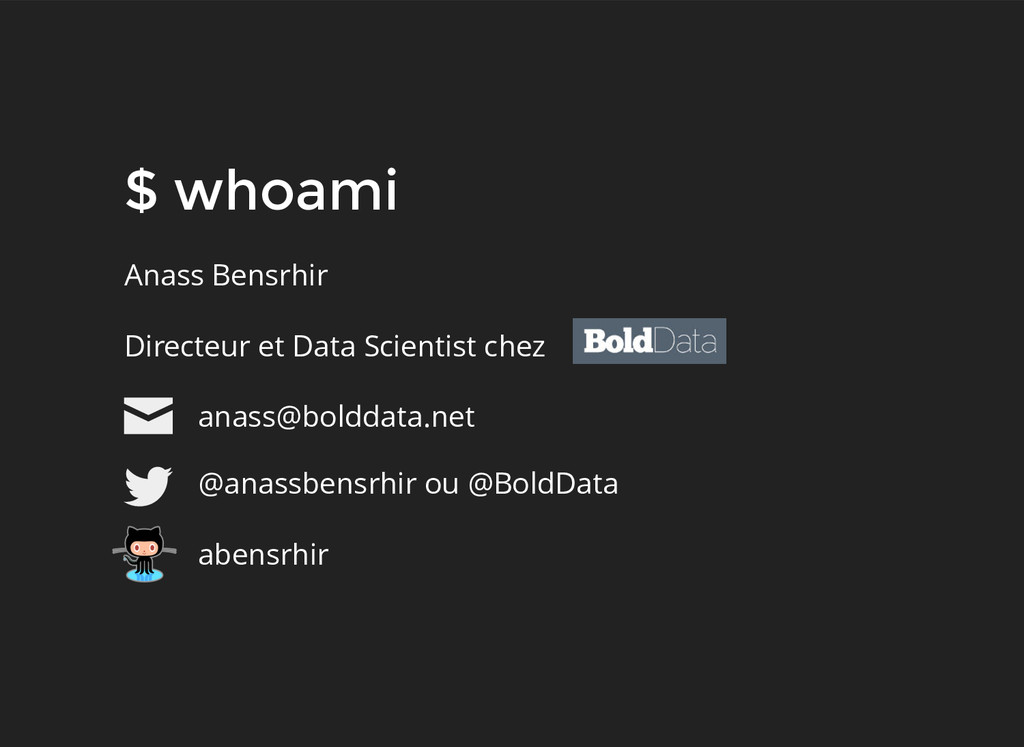Screen dimensions: 1024x747
Task: Select the name 'Anass' in the slide
Action: click(x=164, y=275)
